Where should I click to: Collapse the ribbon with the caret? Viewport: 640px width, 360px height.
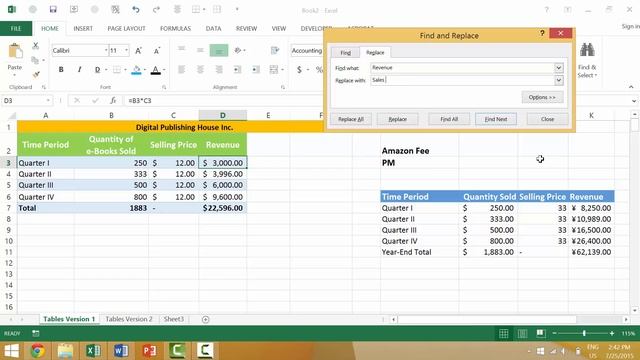[x=631, y=87]
